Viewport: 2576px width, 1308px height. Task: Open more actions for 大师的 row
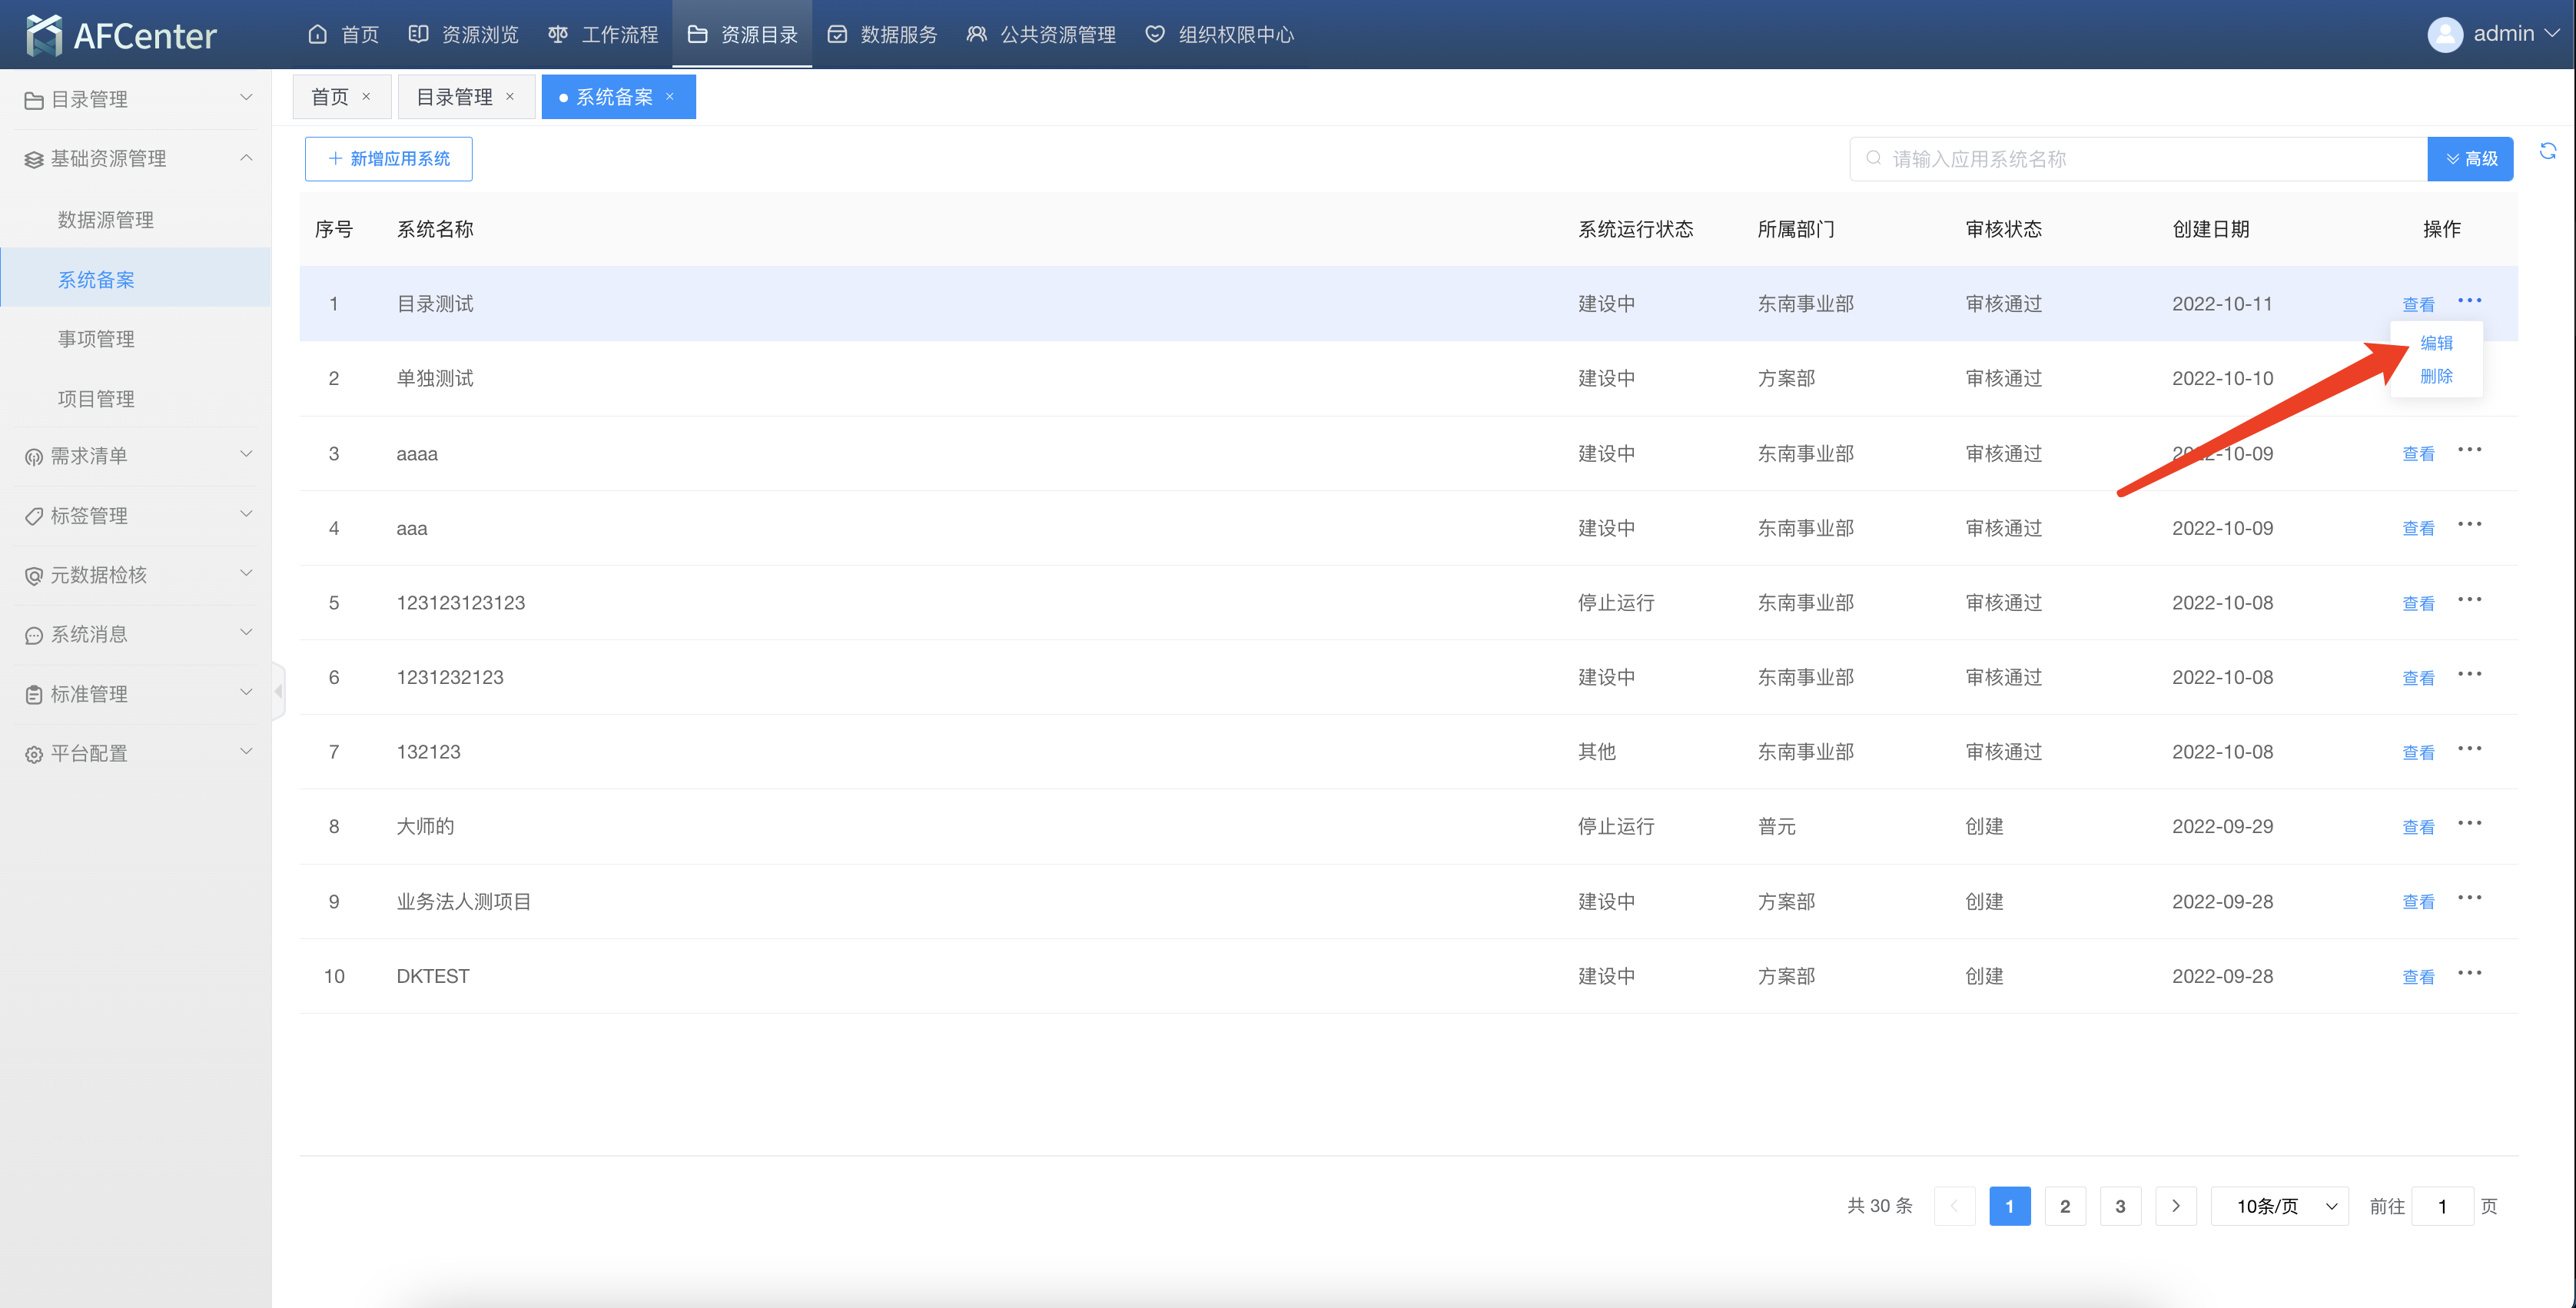point(2469,824)
